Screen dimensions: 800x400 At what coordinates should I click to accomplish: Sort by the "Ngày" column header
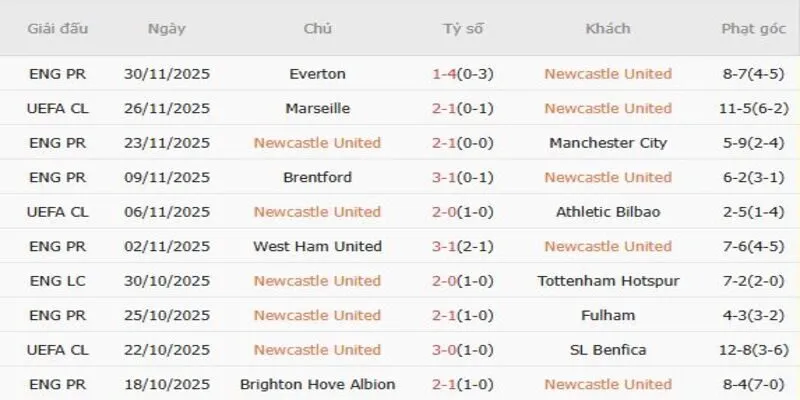click(x=166, y=28)
